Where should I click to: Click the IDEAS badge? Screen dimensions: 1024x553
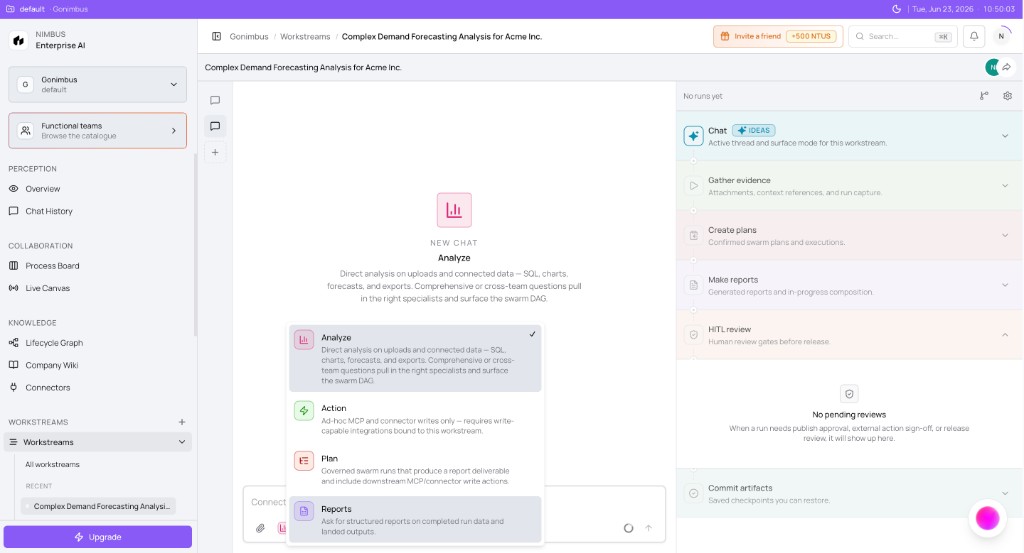pos(753,130)
